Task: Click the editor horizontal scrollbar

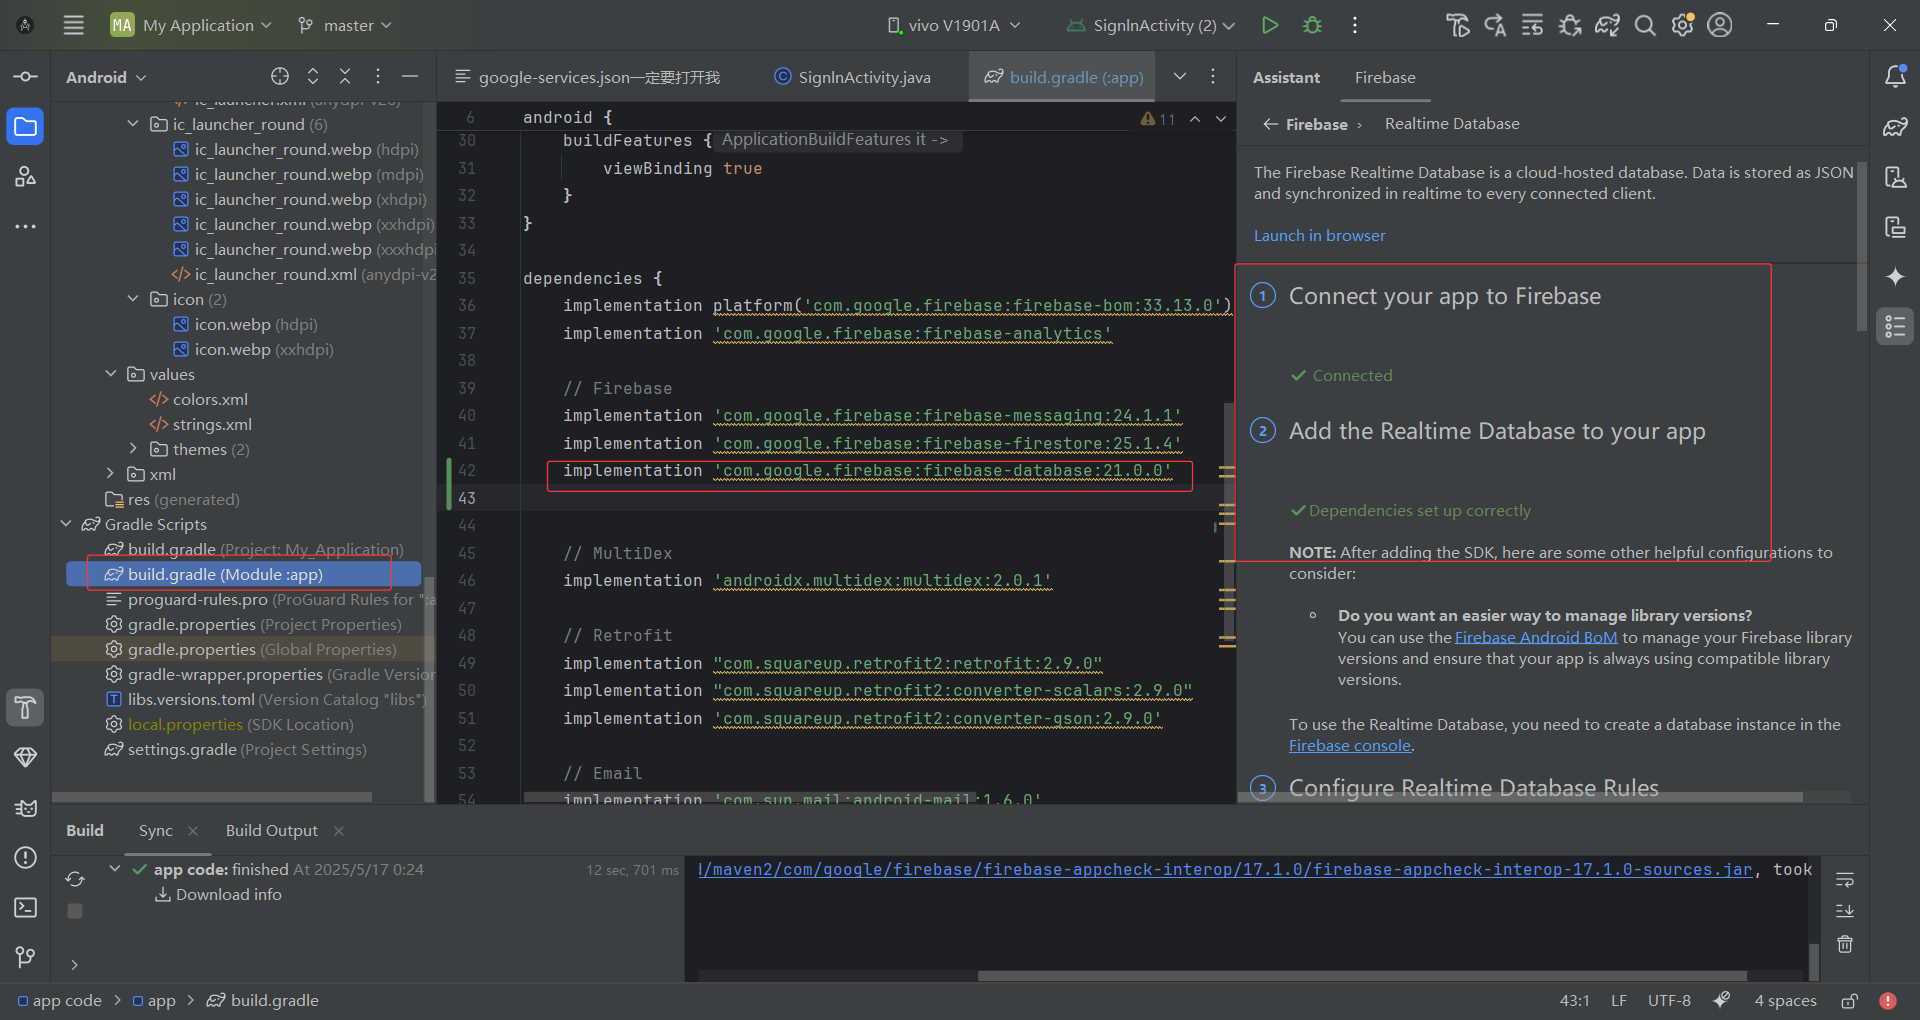Action: [x=749, y=797]
